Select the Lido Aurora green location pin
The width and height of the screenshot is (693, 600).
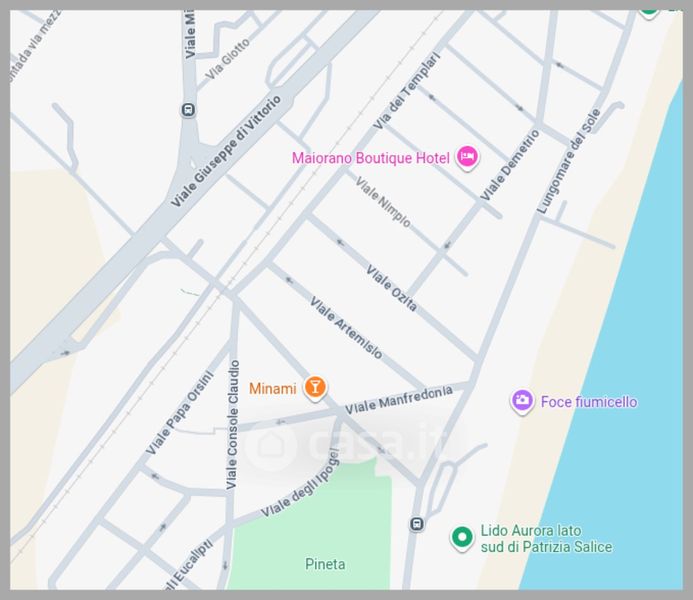[x=462, y=538]
